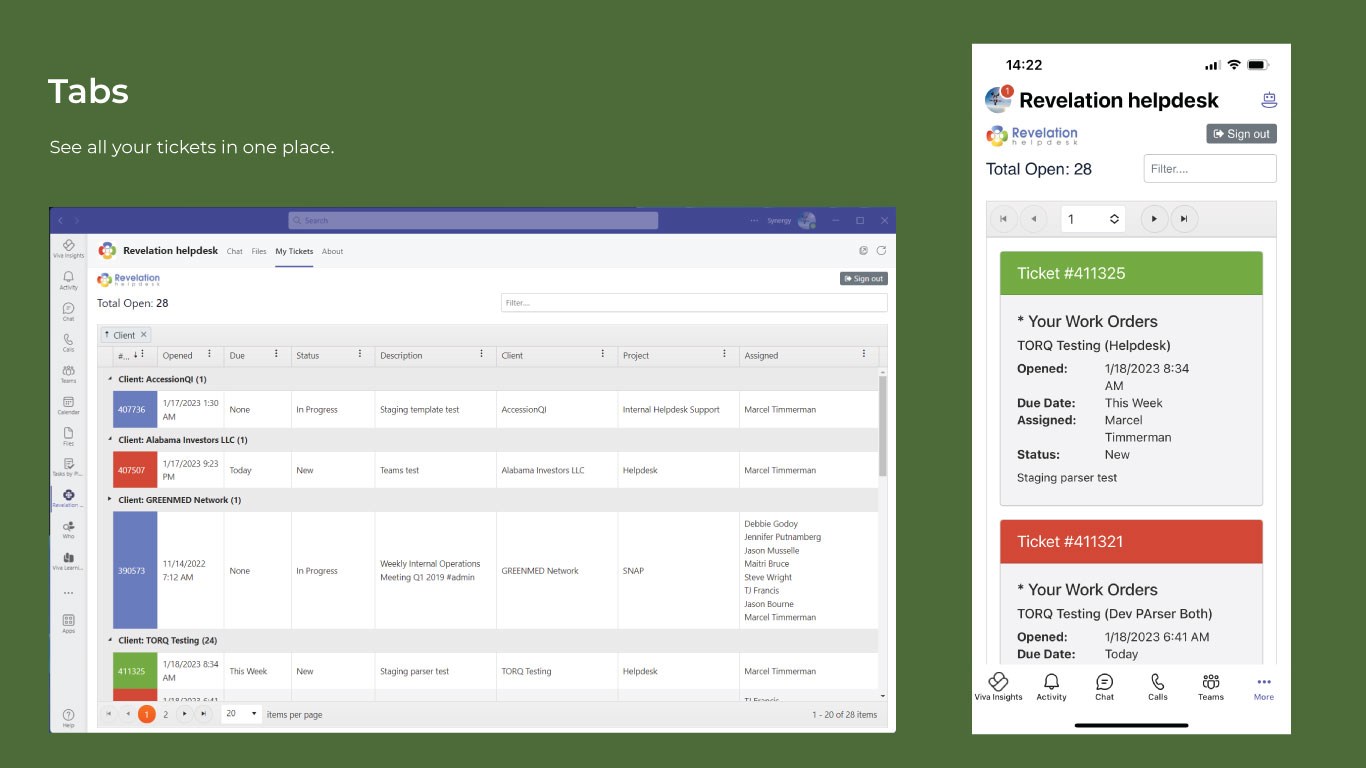Open Help in desktop sidebar
This screenshot has width=1366, height=768.
pyautogui.click(x=68, y=717)
